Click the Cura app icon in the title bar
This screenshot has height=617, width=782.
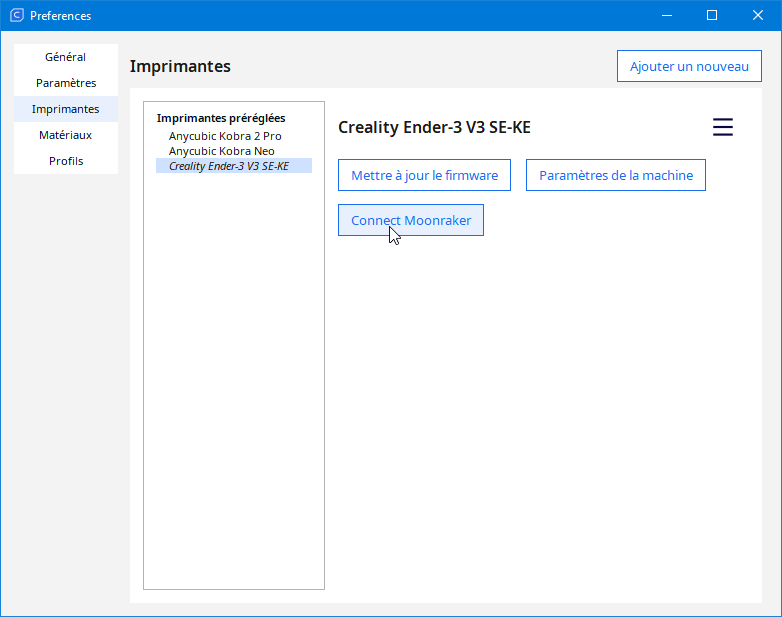pos(17,15)
